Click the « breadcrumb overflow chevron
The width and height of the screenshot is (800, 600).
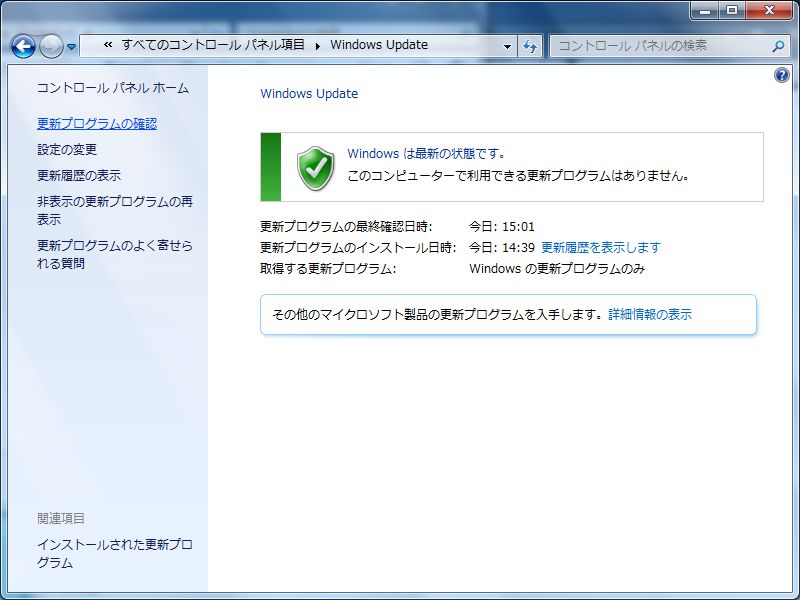coord(108,45)
